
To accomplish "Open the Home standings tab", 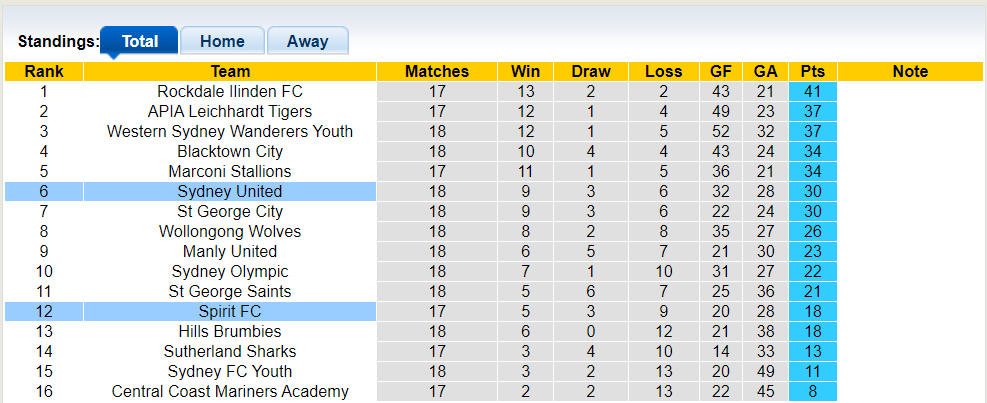I will tap(222, 41).
